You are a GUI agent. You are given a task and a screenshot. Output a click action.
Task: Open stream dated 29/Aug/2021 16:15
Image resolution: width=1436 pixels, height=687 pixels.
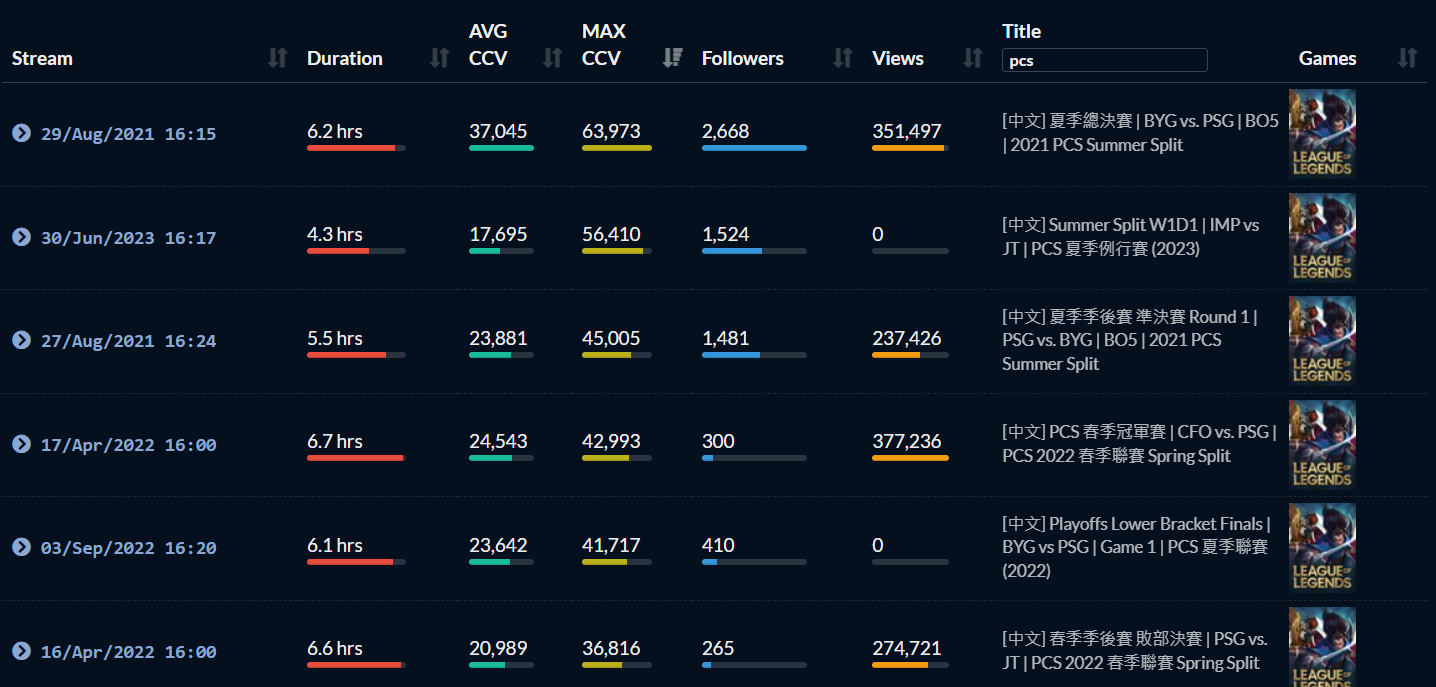[128, 134]
